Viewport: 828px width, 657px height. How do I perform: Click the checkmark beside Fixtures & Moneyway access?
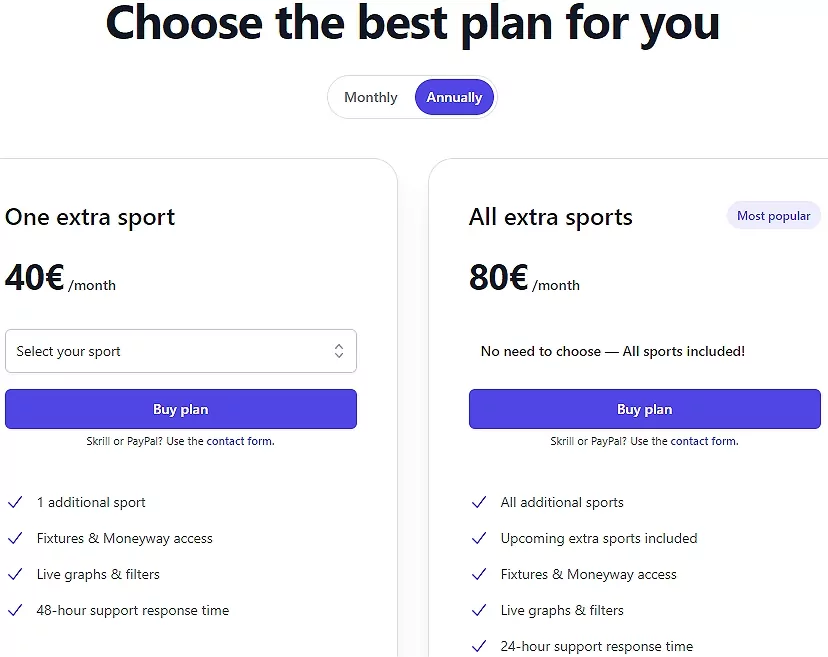coord(16,538)
